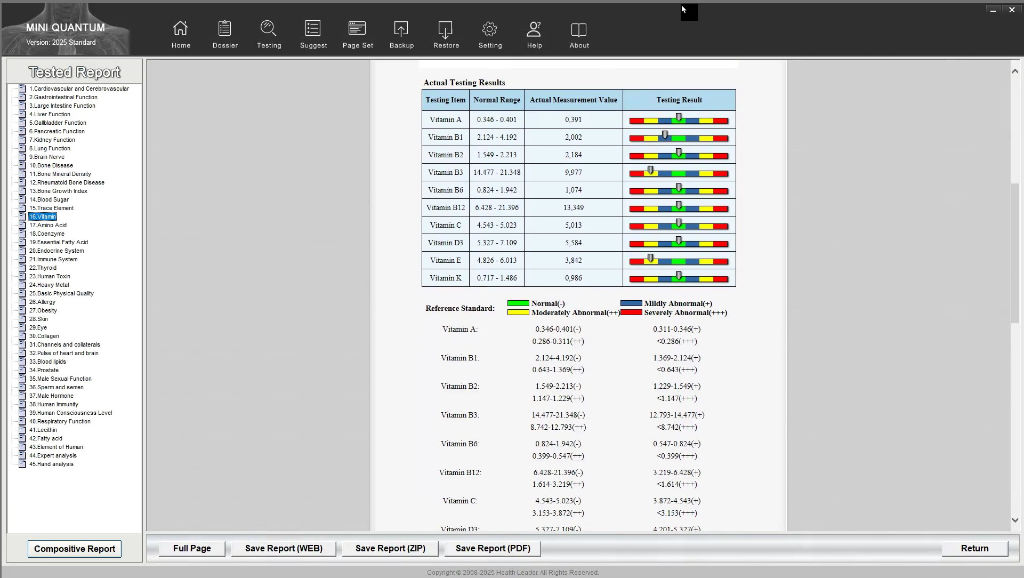Click the Compositive Report button
The height and width of the screenshot is (578, 1024).
coord(74,549)
